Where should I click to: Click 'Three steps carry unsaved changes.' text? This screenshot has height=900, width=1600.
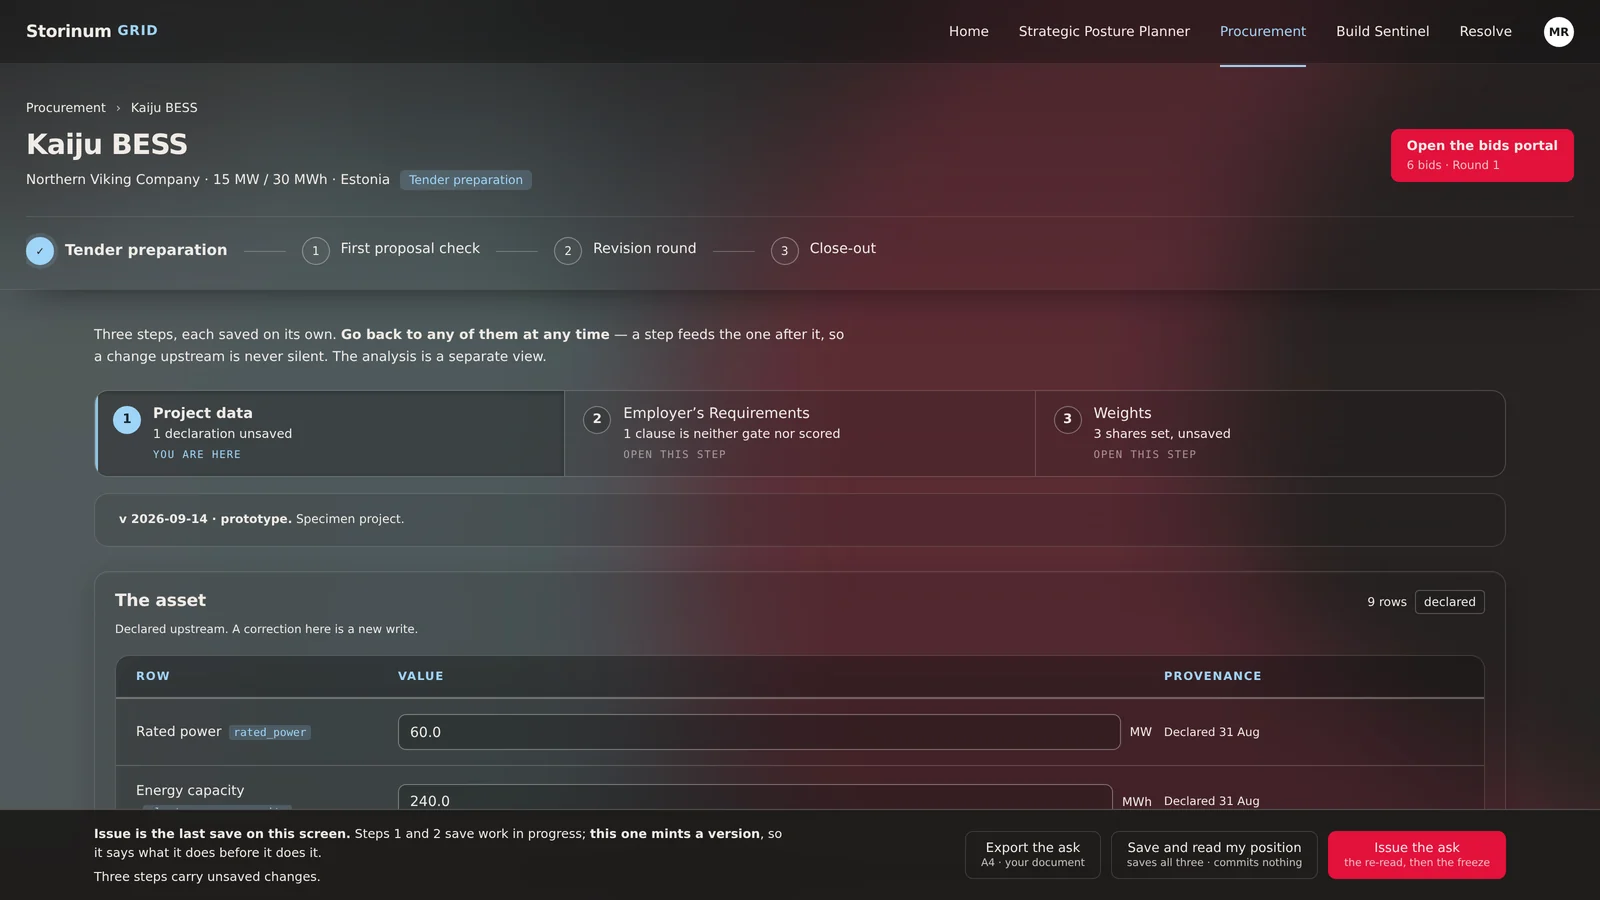pyautogui.click(x=207, y=877)
